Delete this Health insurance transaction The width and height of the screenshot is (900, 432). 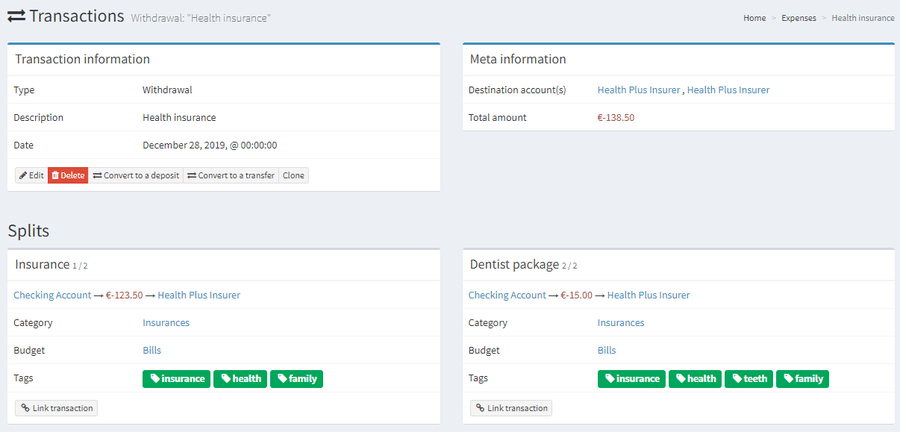(68, 176)
